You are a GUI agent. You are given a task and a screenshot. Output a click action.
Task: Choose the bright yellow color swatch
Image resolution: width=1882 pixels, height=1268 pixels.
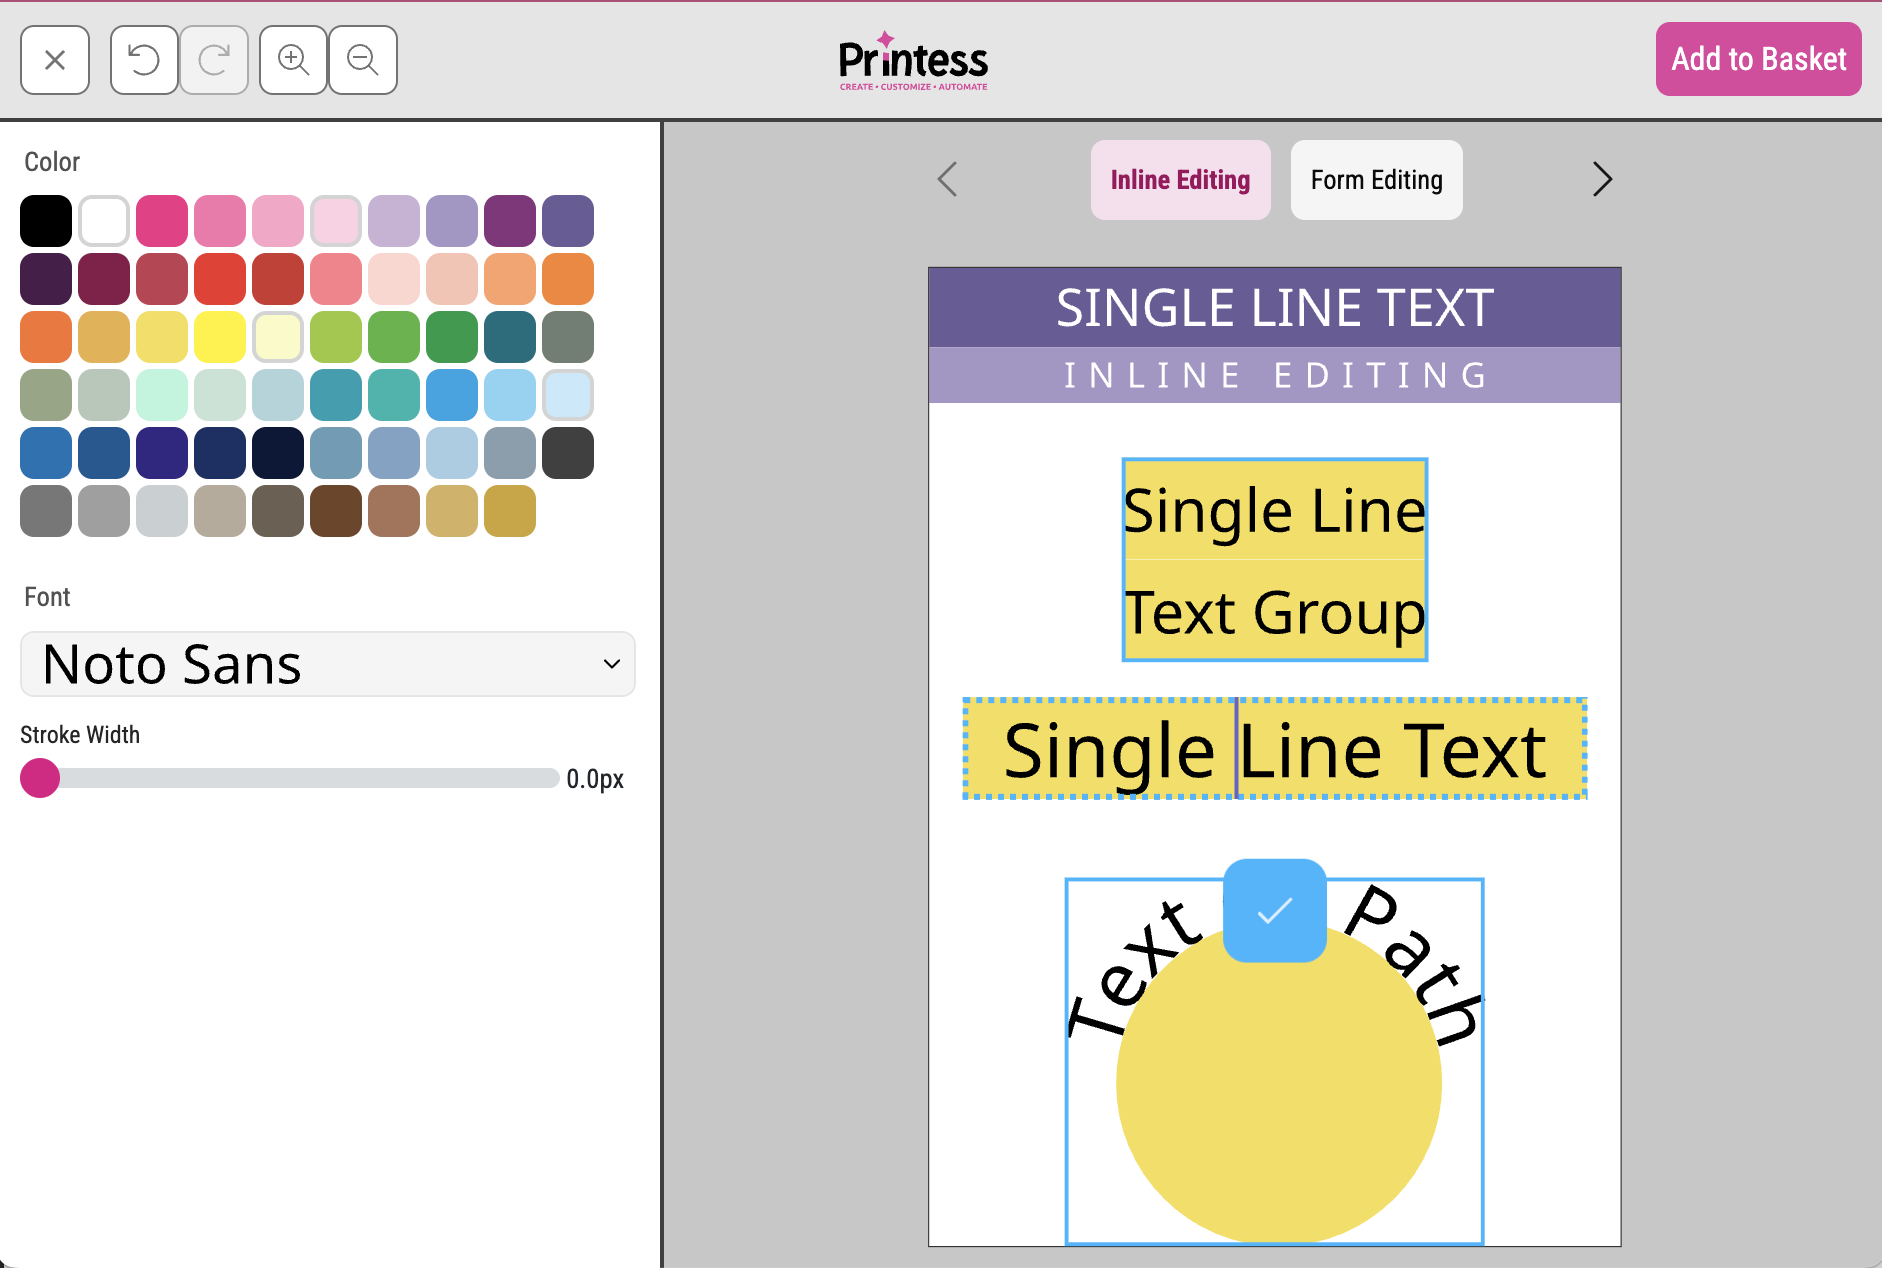coord(220,337)
